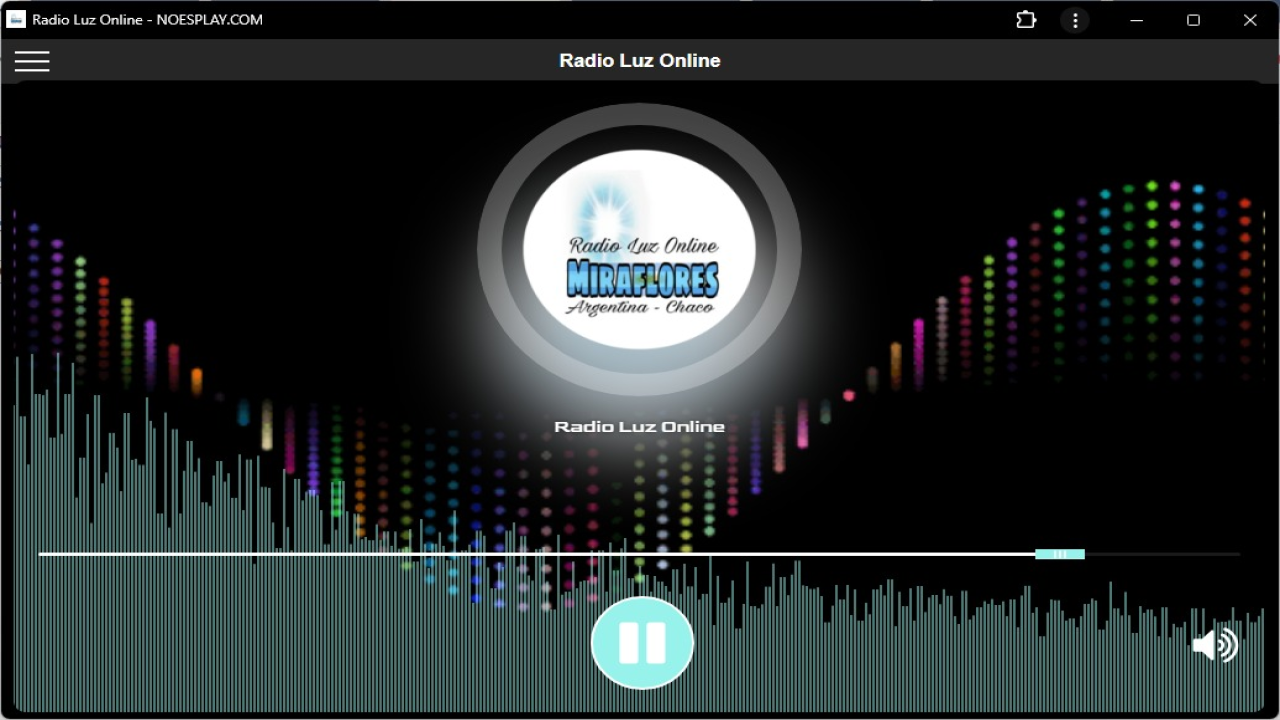Mute the speaker volume icon
The width and height of the screenshot is (1280, 720).
1215,645
